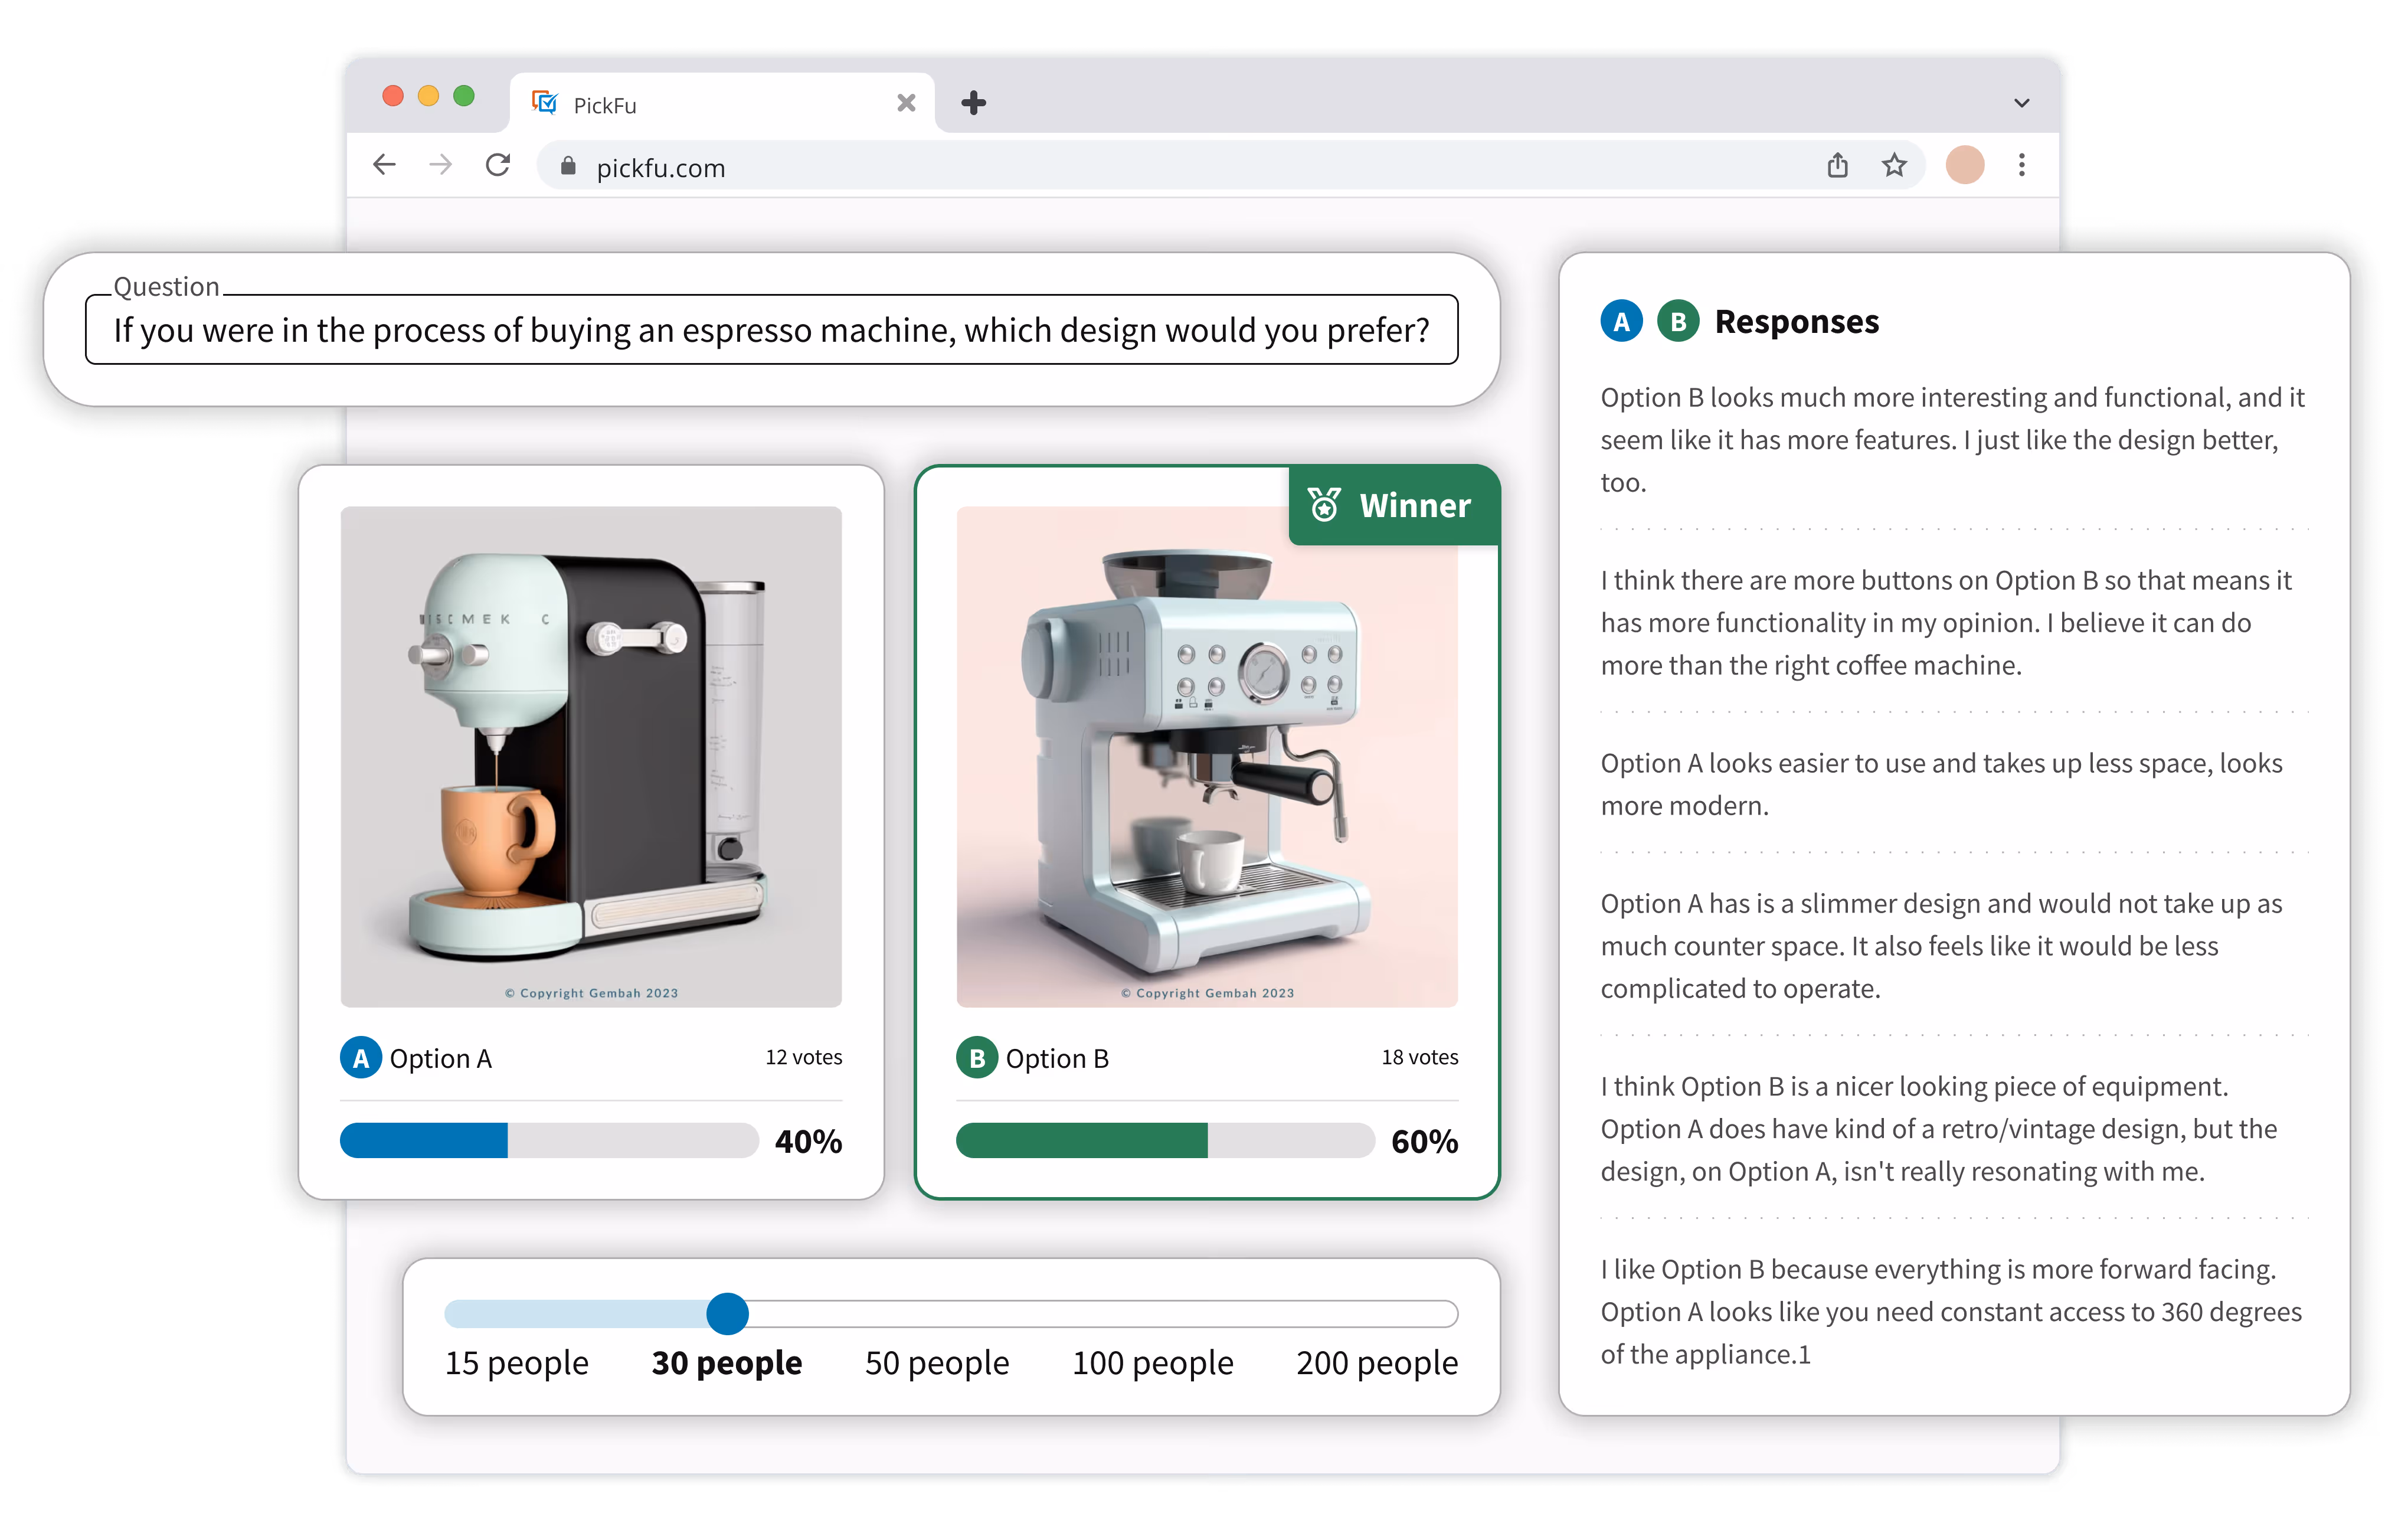Bookmark page with the star icon
The image size is (2408, 1530).
tap(1894, 165)
